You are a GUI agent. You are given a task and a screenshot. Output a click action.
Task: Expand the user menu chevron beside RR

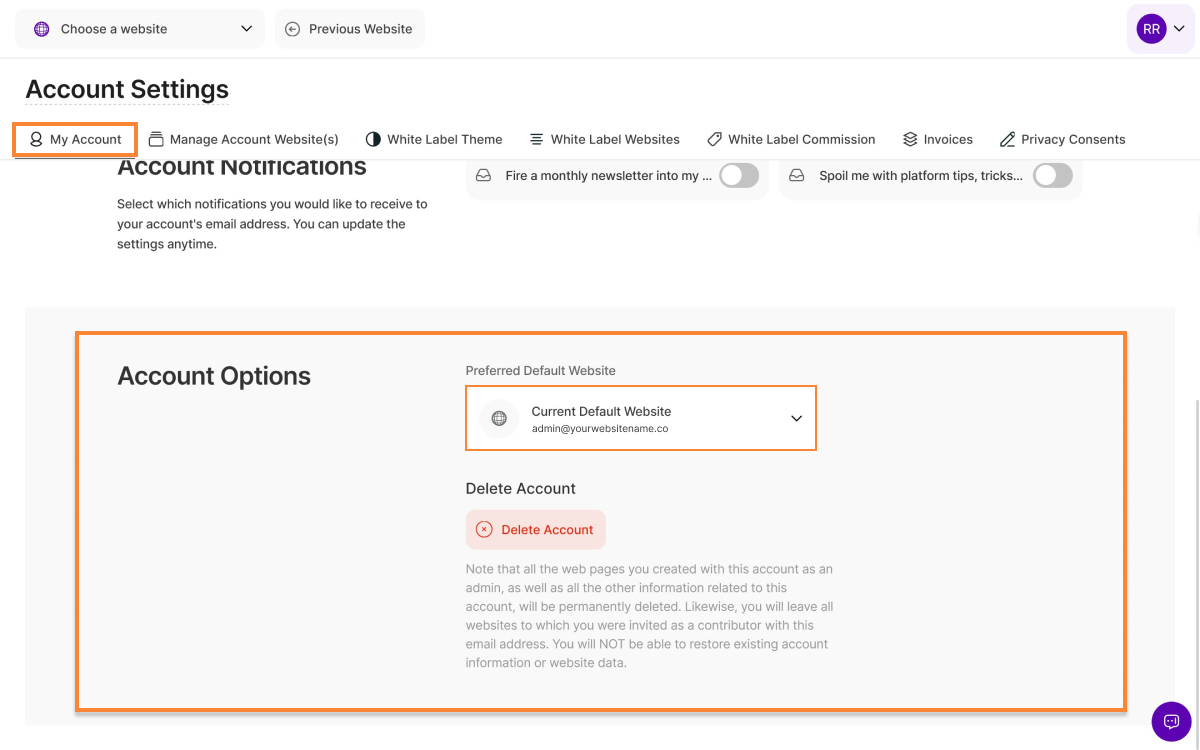pos(1179,29)
